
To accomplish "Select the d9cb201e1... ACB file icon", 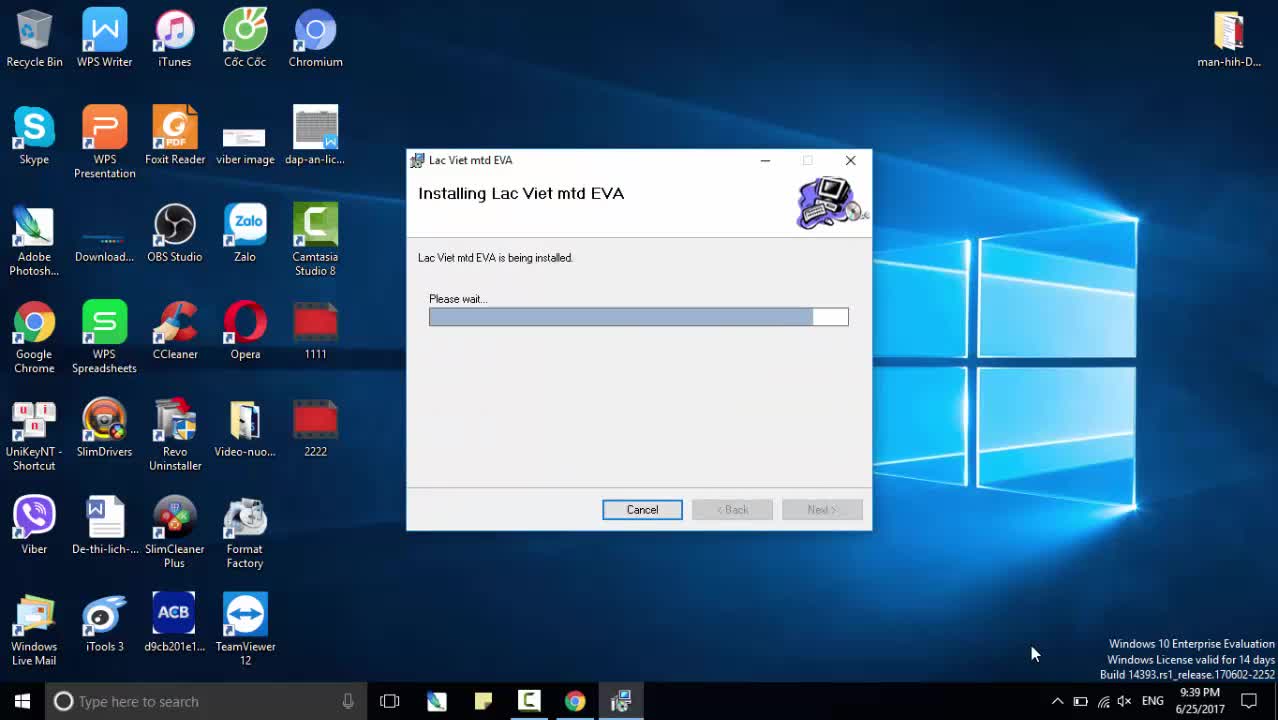I will point(174,624).
